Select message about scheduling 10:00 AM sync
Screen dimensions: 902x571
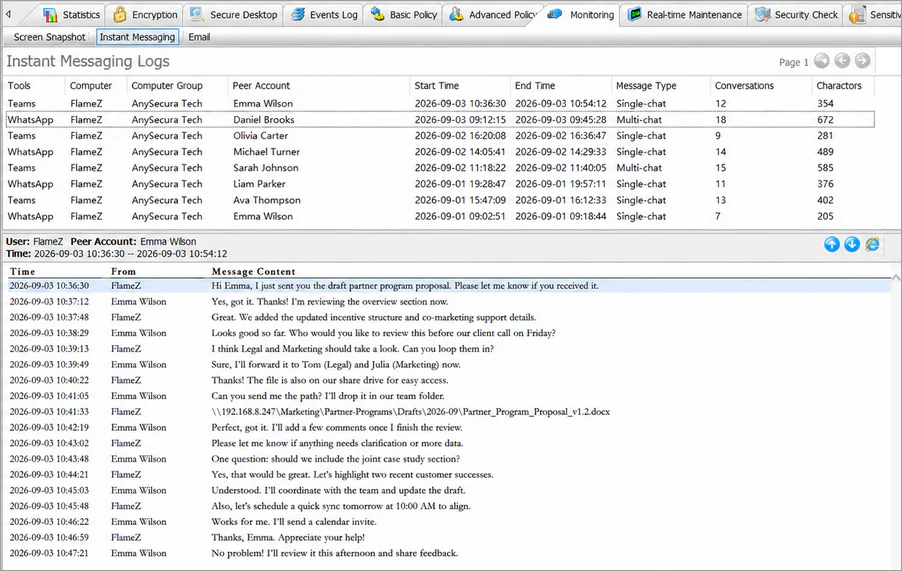pos(449,506)
